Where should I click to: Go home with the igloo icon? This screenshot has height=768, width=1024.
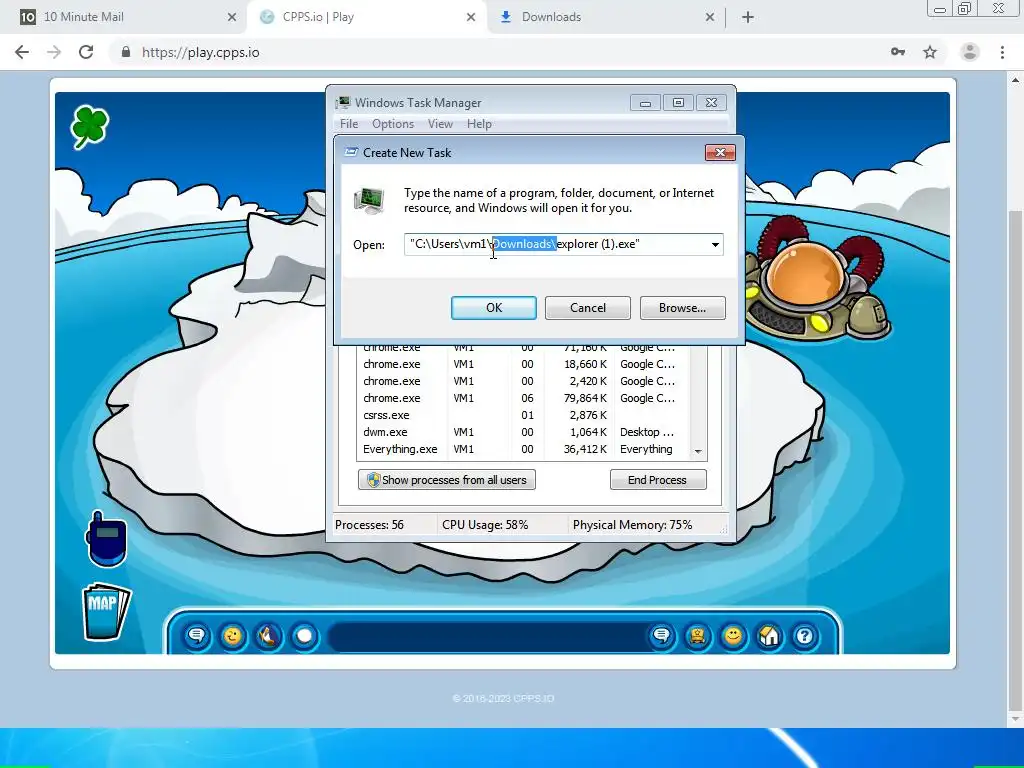pyautogui.click(x=769, y=635)
